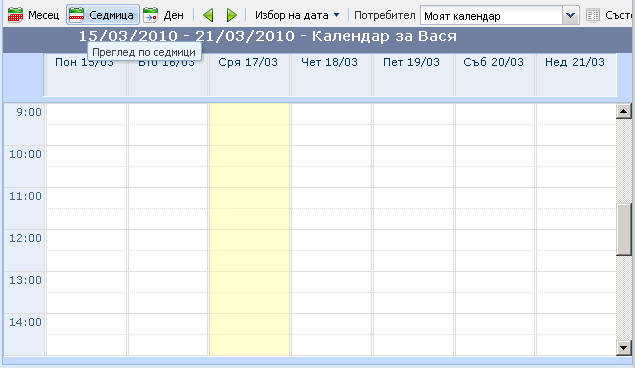The width and height of the screenshot is (635, 368).
Task: Click the vertical scrollbar thumb
Action: [624, 230]
